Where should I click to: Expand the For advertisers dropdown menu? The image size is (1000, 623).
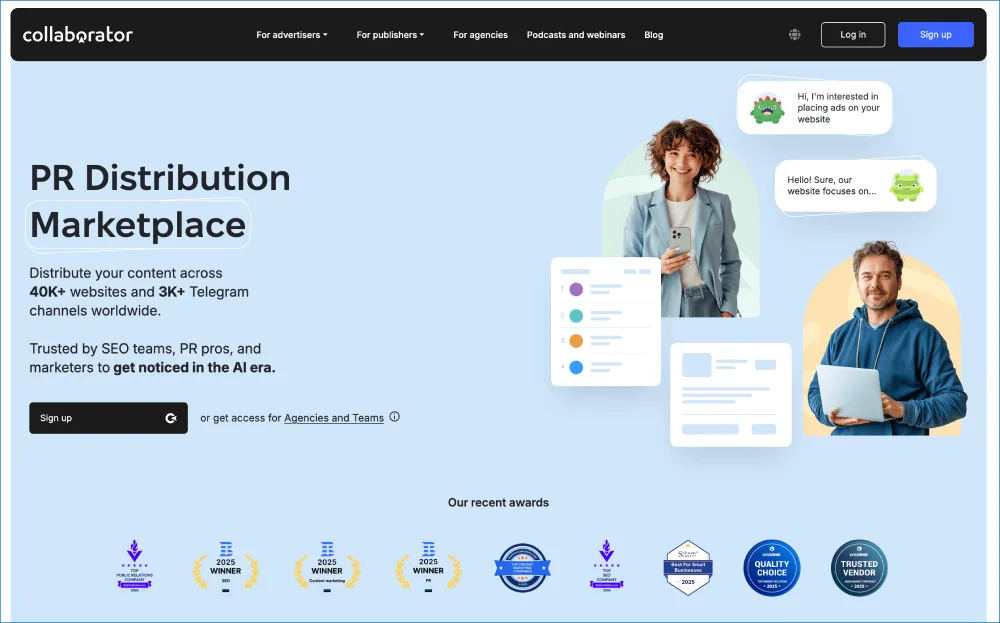click(x=291, y=35)
